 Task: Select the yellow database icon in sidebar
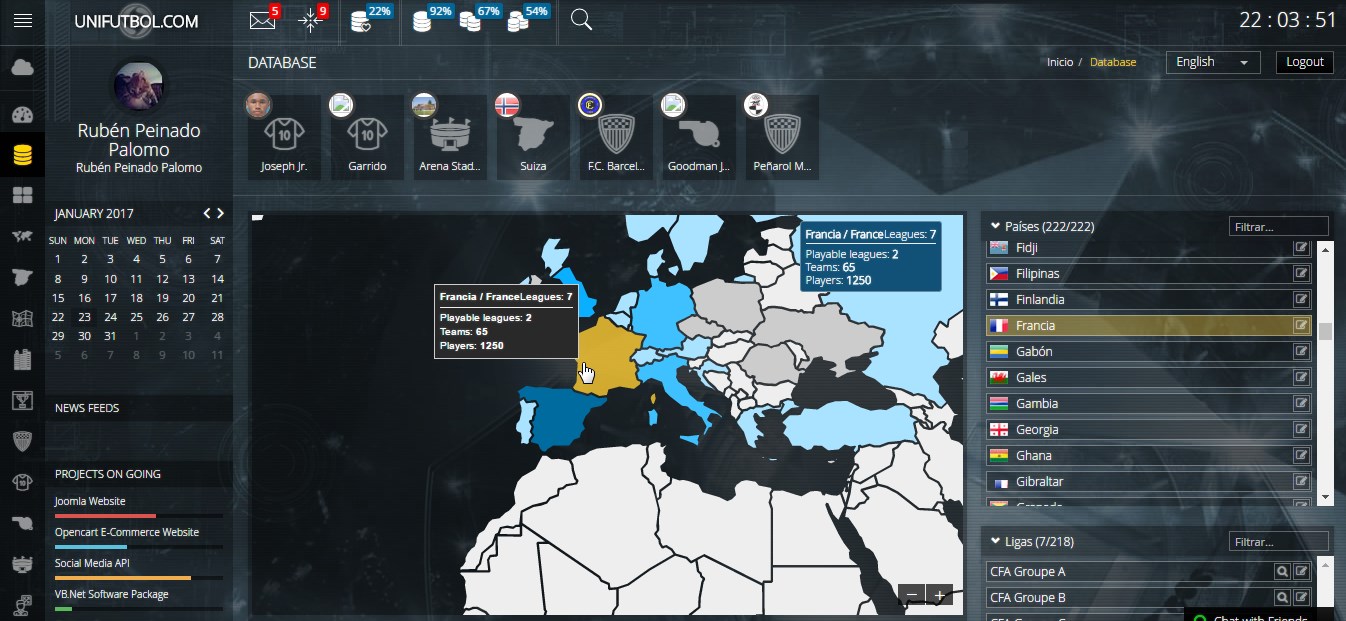point(22,155)
